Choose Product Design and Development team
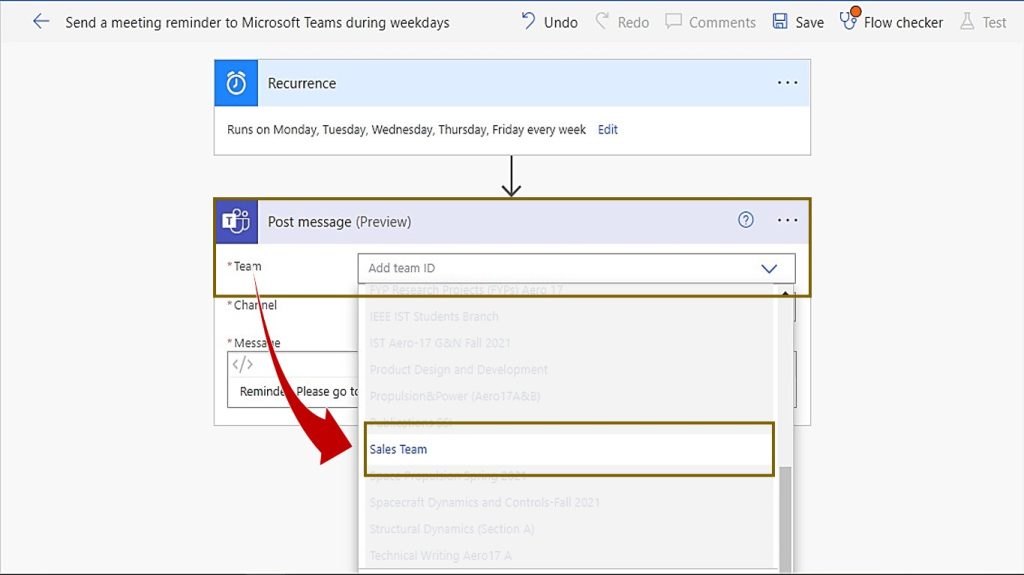This screenshot has width=1024, height=575. tap(458, 370)
